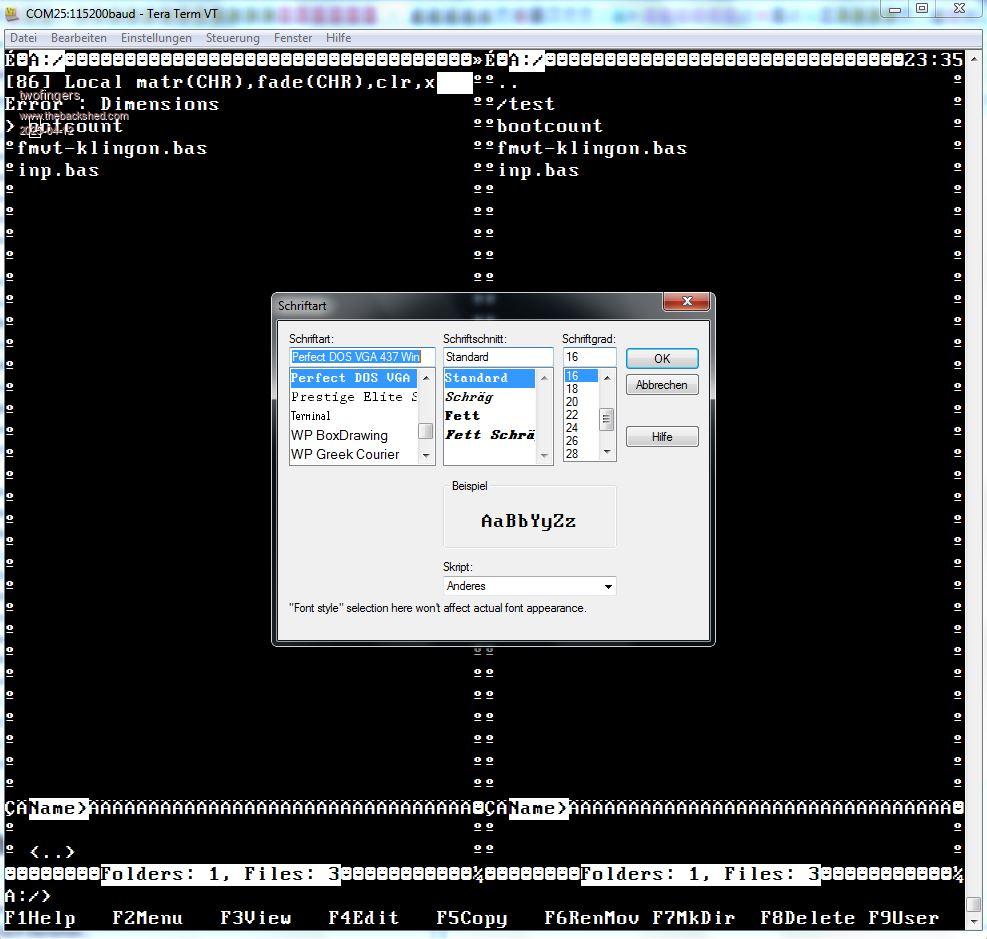The image size is (987, 939).
Task: Close the Schriftart dialog with X
Action: 687,302
